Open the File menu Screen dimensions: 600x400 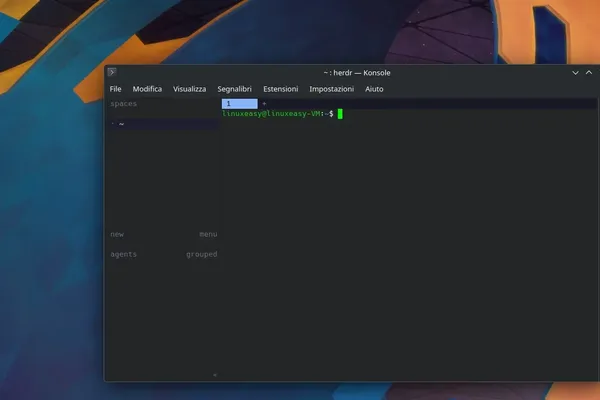(x=115, y=89)
